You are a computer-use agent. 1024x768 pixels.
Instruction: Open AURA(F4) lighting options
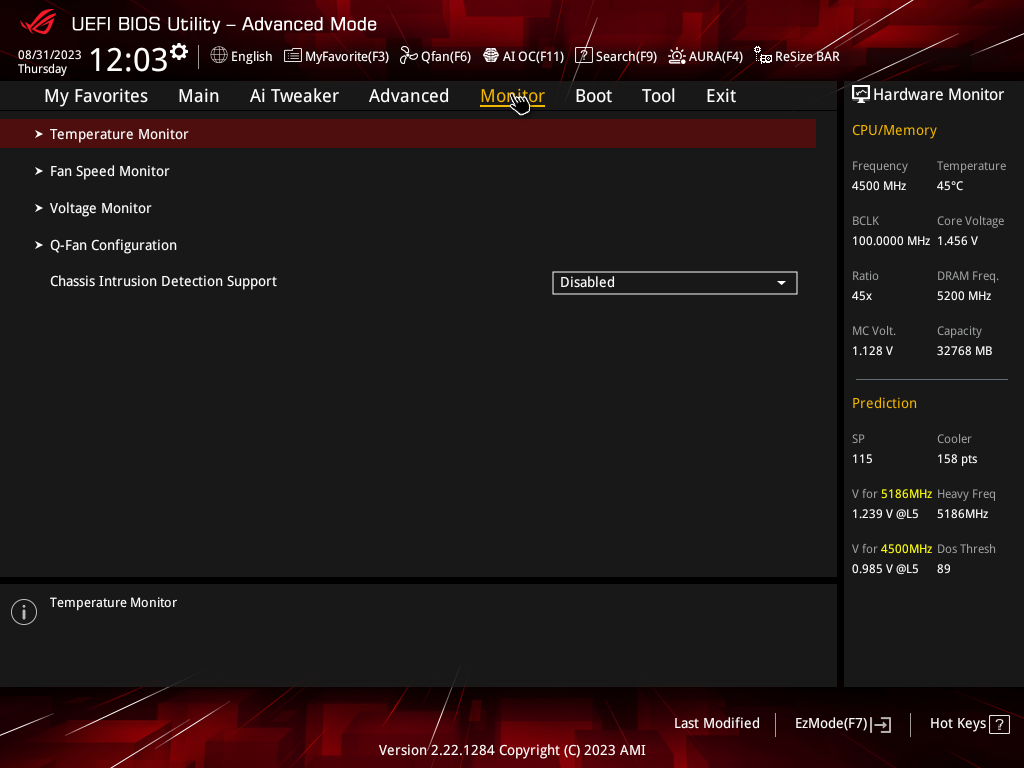click(x=706, y=56)
